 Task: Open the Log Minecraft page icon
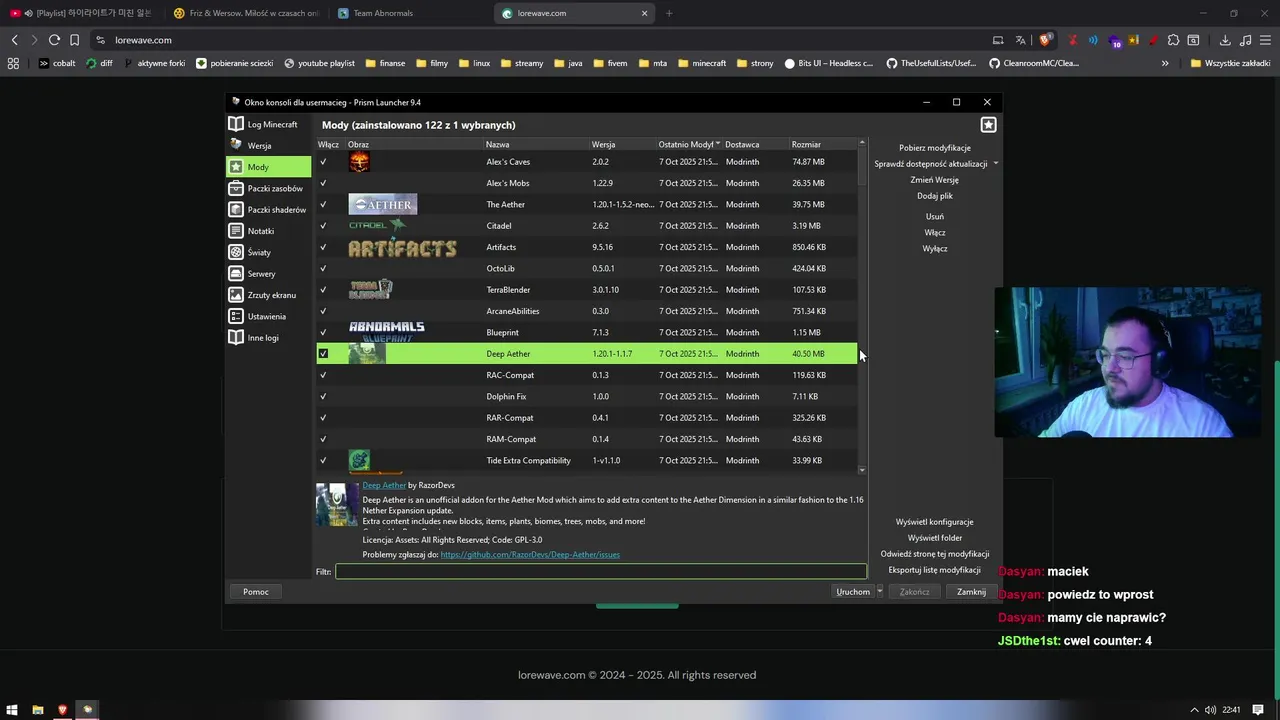236,124
